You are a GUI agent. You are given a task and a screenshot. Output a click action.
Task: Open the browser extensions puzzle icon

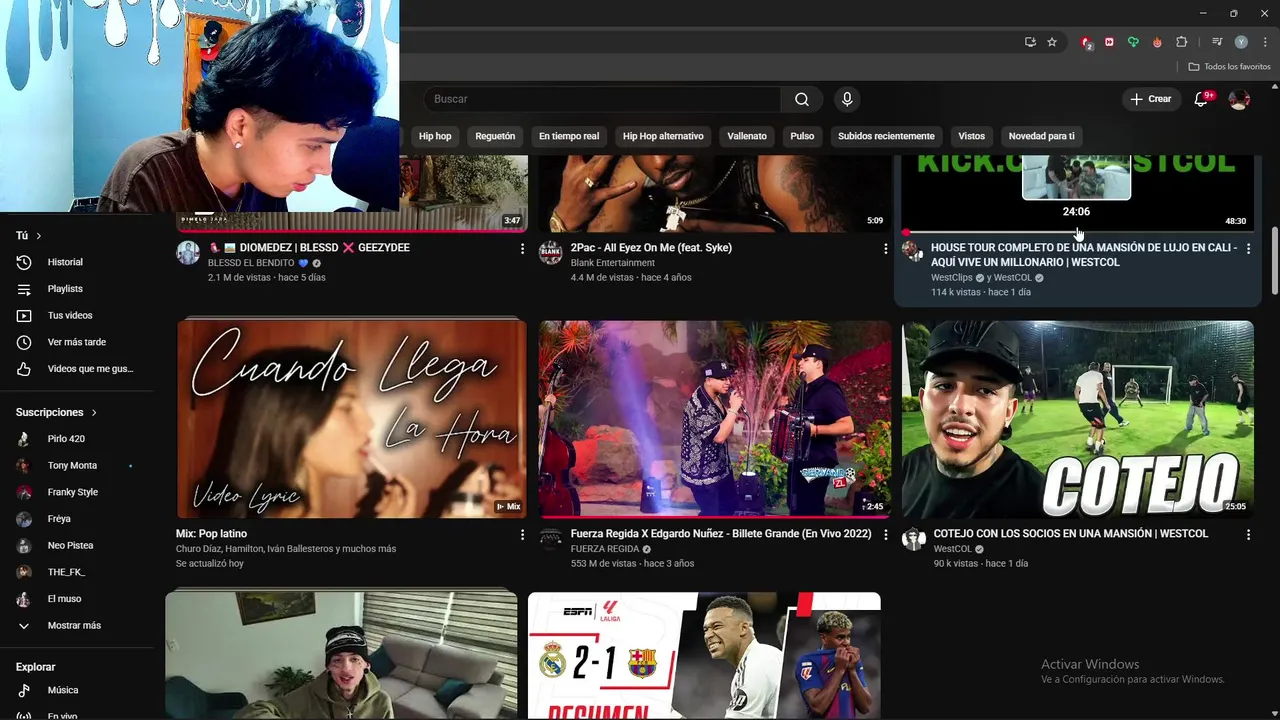tap(1181, 42)
